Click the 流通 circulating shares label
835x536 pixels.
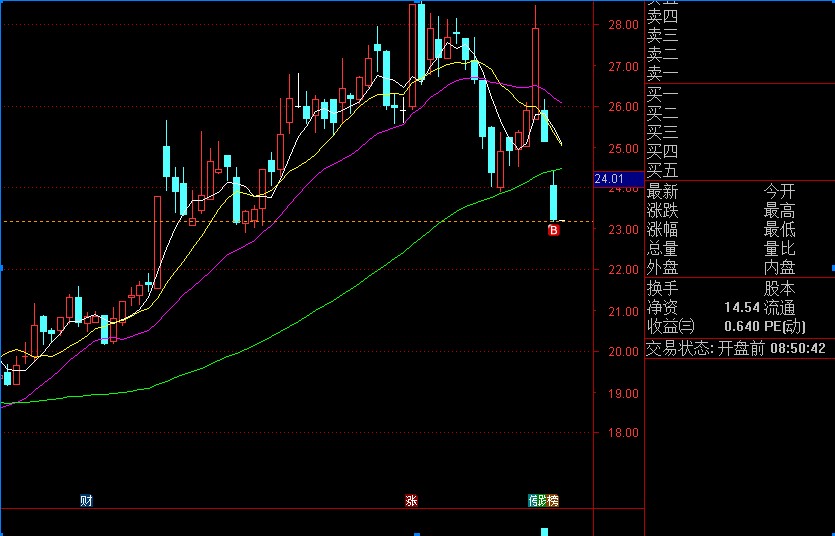pos(779,307)
